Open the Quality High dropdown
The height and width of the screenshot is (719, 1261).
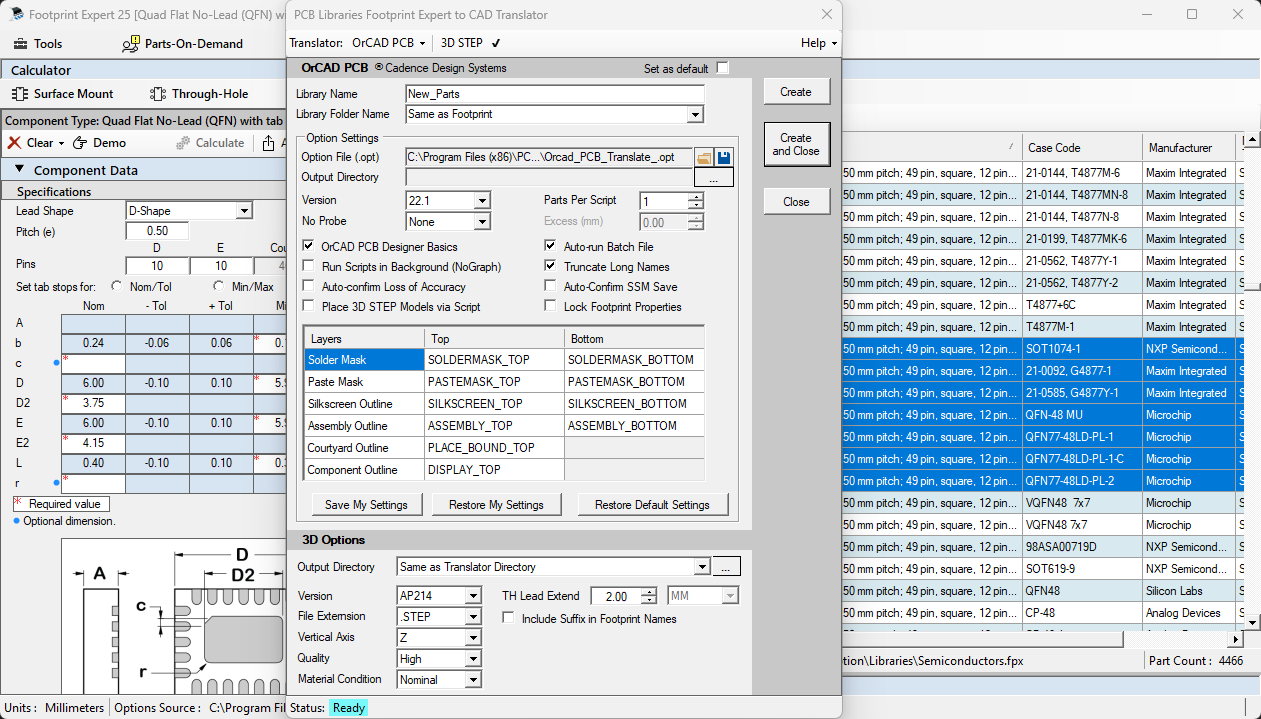pyautogui.click(x=473, y=659)
